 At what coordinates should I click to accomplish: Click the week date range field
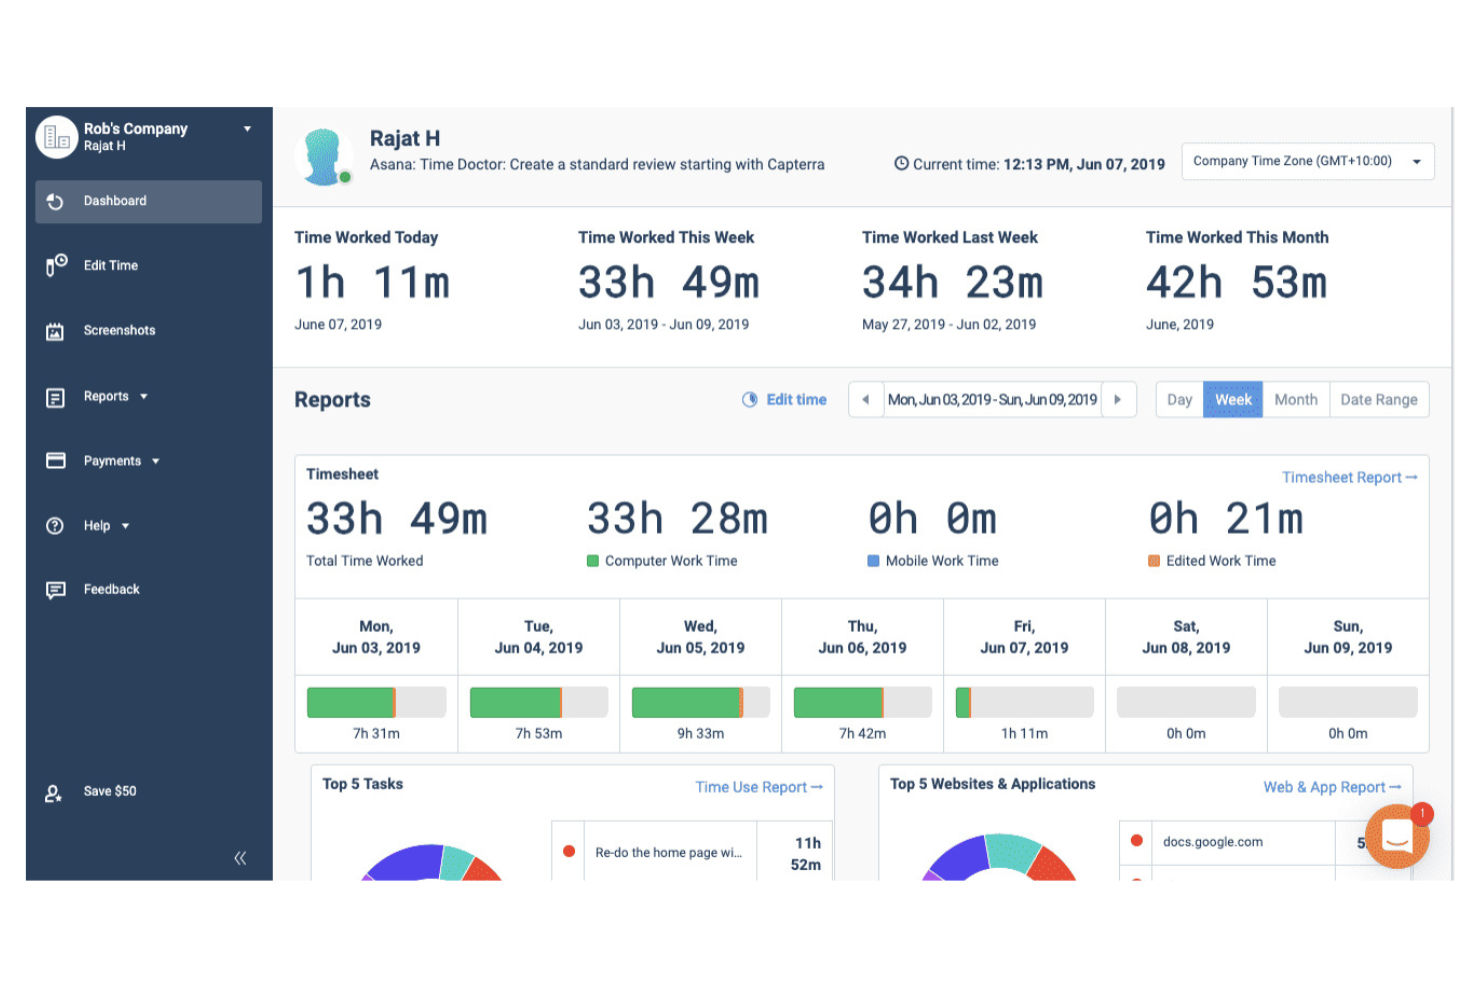click(x=992, y=400)
